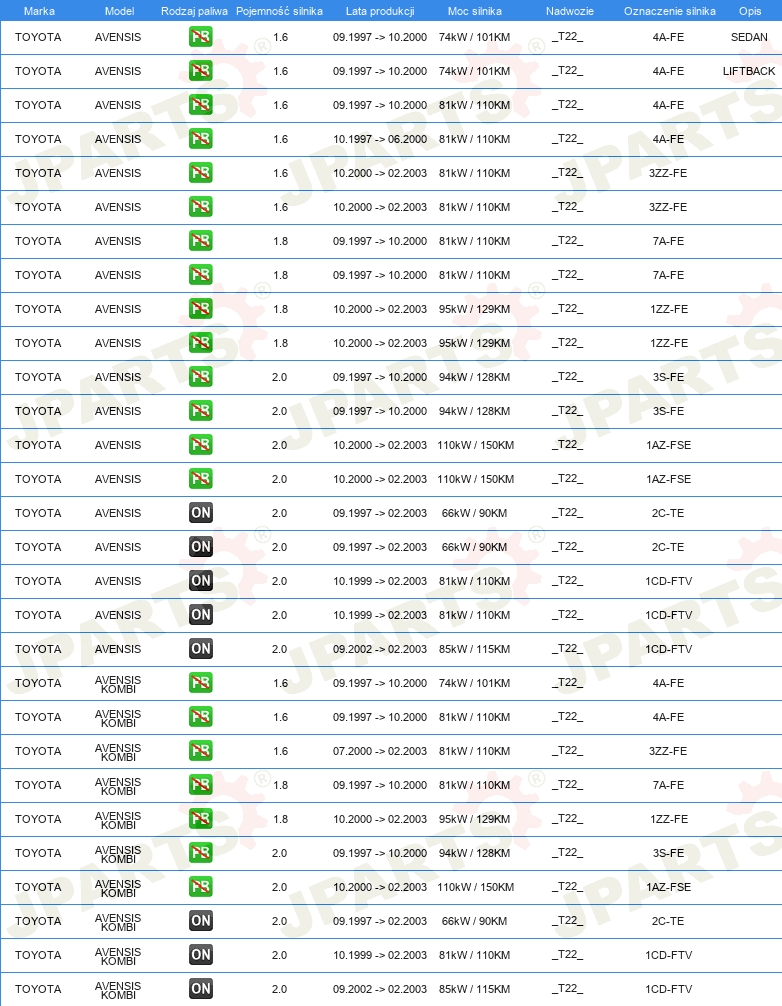Click 74kW / 101KM in the LIFTBACK row
The image size is (782, 1006).
(x=475, y=71)
